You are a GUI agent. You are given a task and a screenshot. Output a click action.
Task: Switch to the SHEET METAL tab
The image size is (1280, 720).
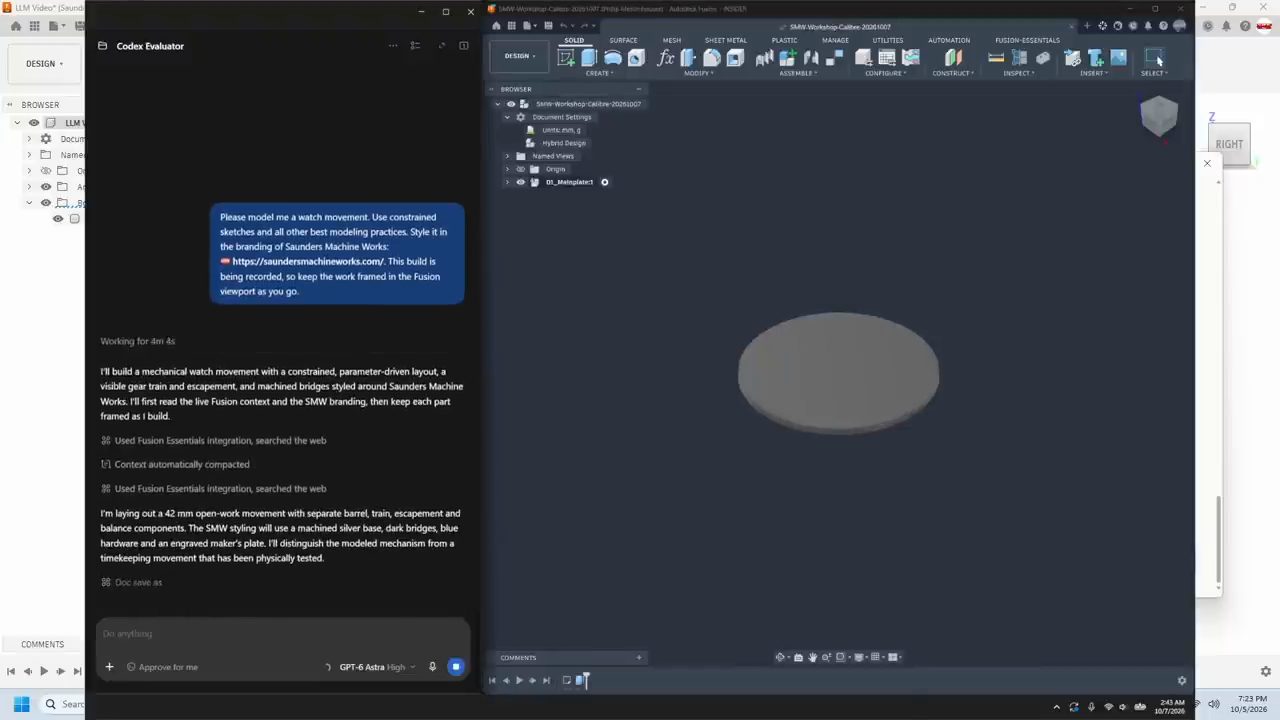click(x=726, y=40)
